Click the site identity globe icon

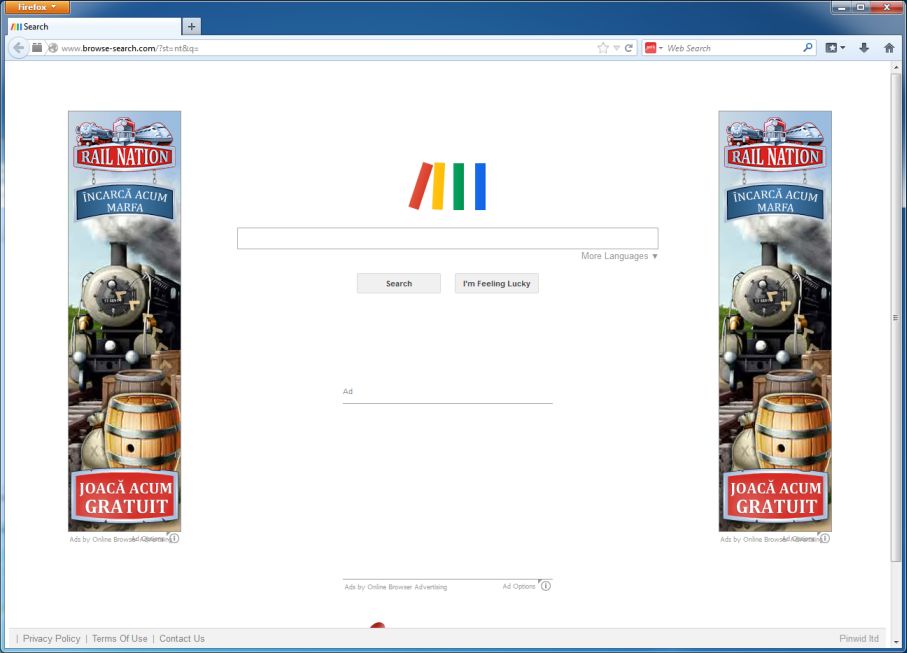[53, 48]
